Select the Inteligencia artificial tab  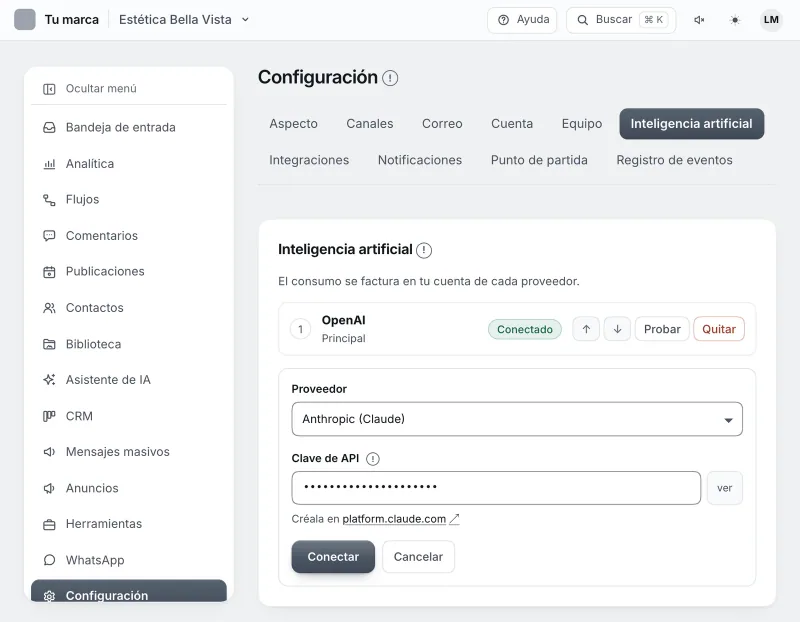[691, 123]
